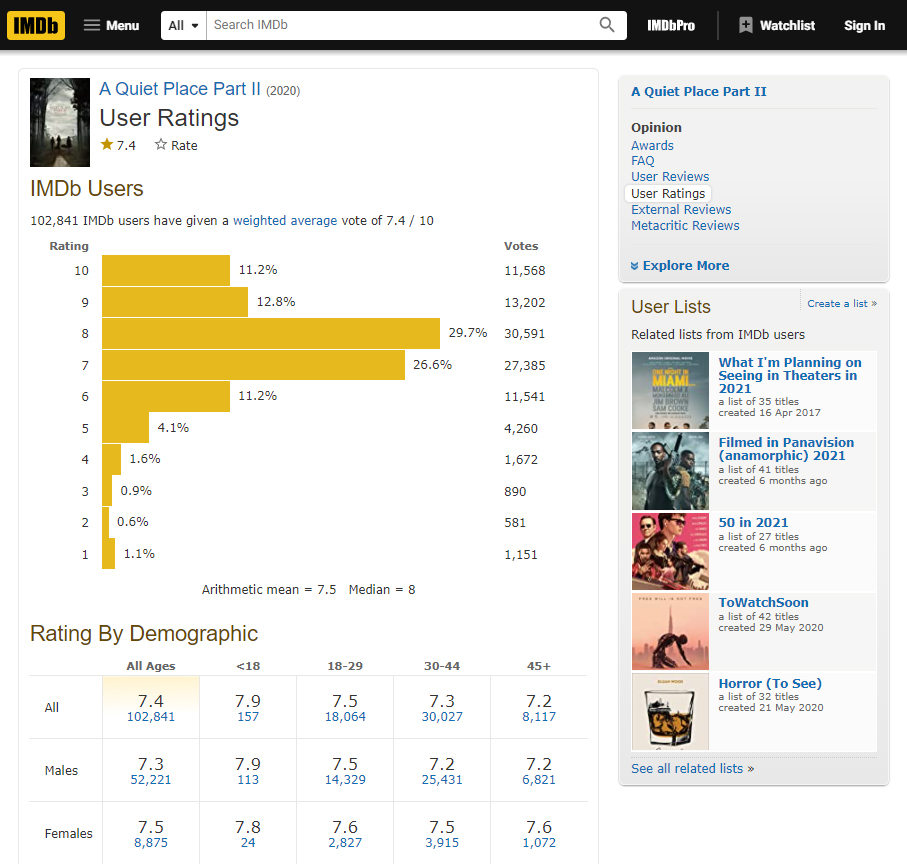Viewport: 907px width, 864px height.
Task: Go to Awards in Opinion menu
Action: click(652, 145)
